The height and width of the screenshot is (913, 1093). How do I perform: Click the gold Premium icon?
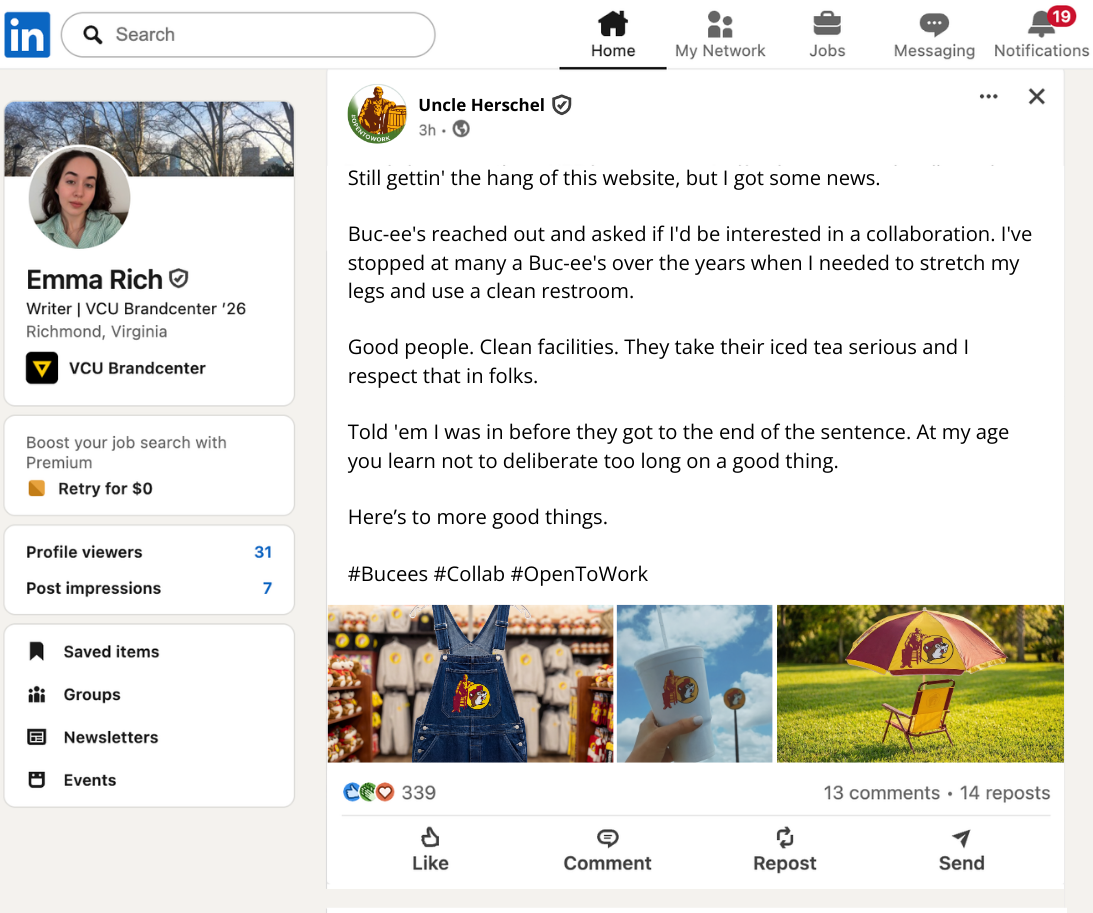pos(36,488)
